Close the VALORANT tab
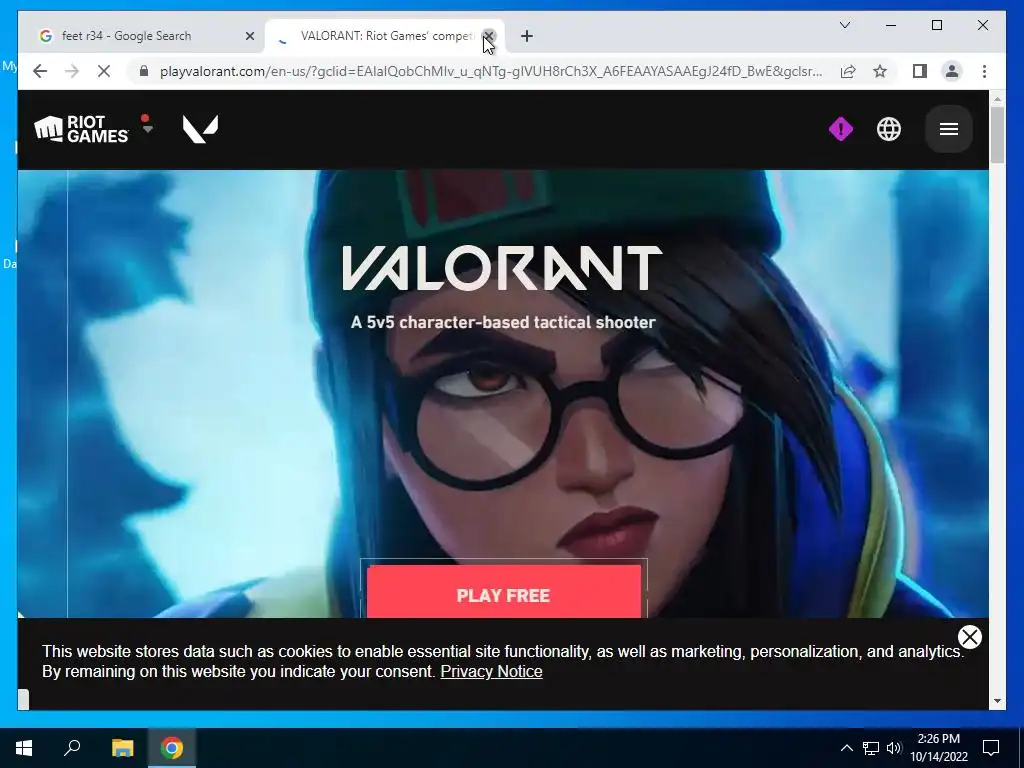Viewport: 1024px width, 768px height. tap(488, 36)
